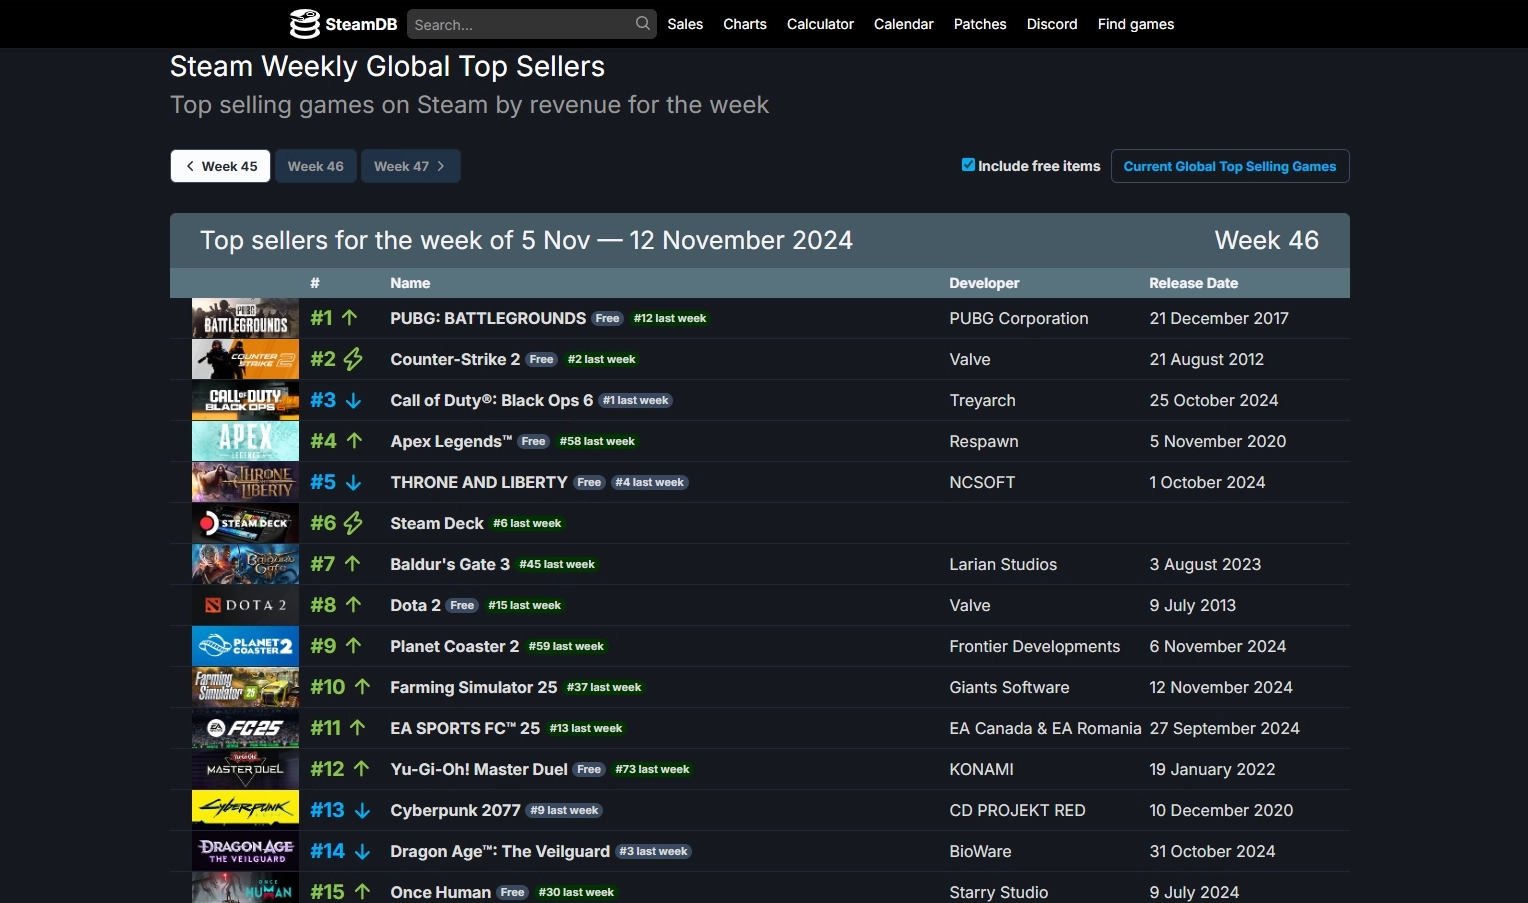The image size is (1528, 903).
Task: Open the Calculator page in navbar
Action: (x=820, y=24)
